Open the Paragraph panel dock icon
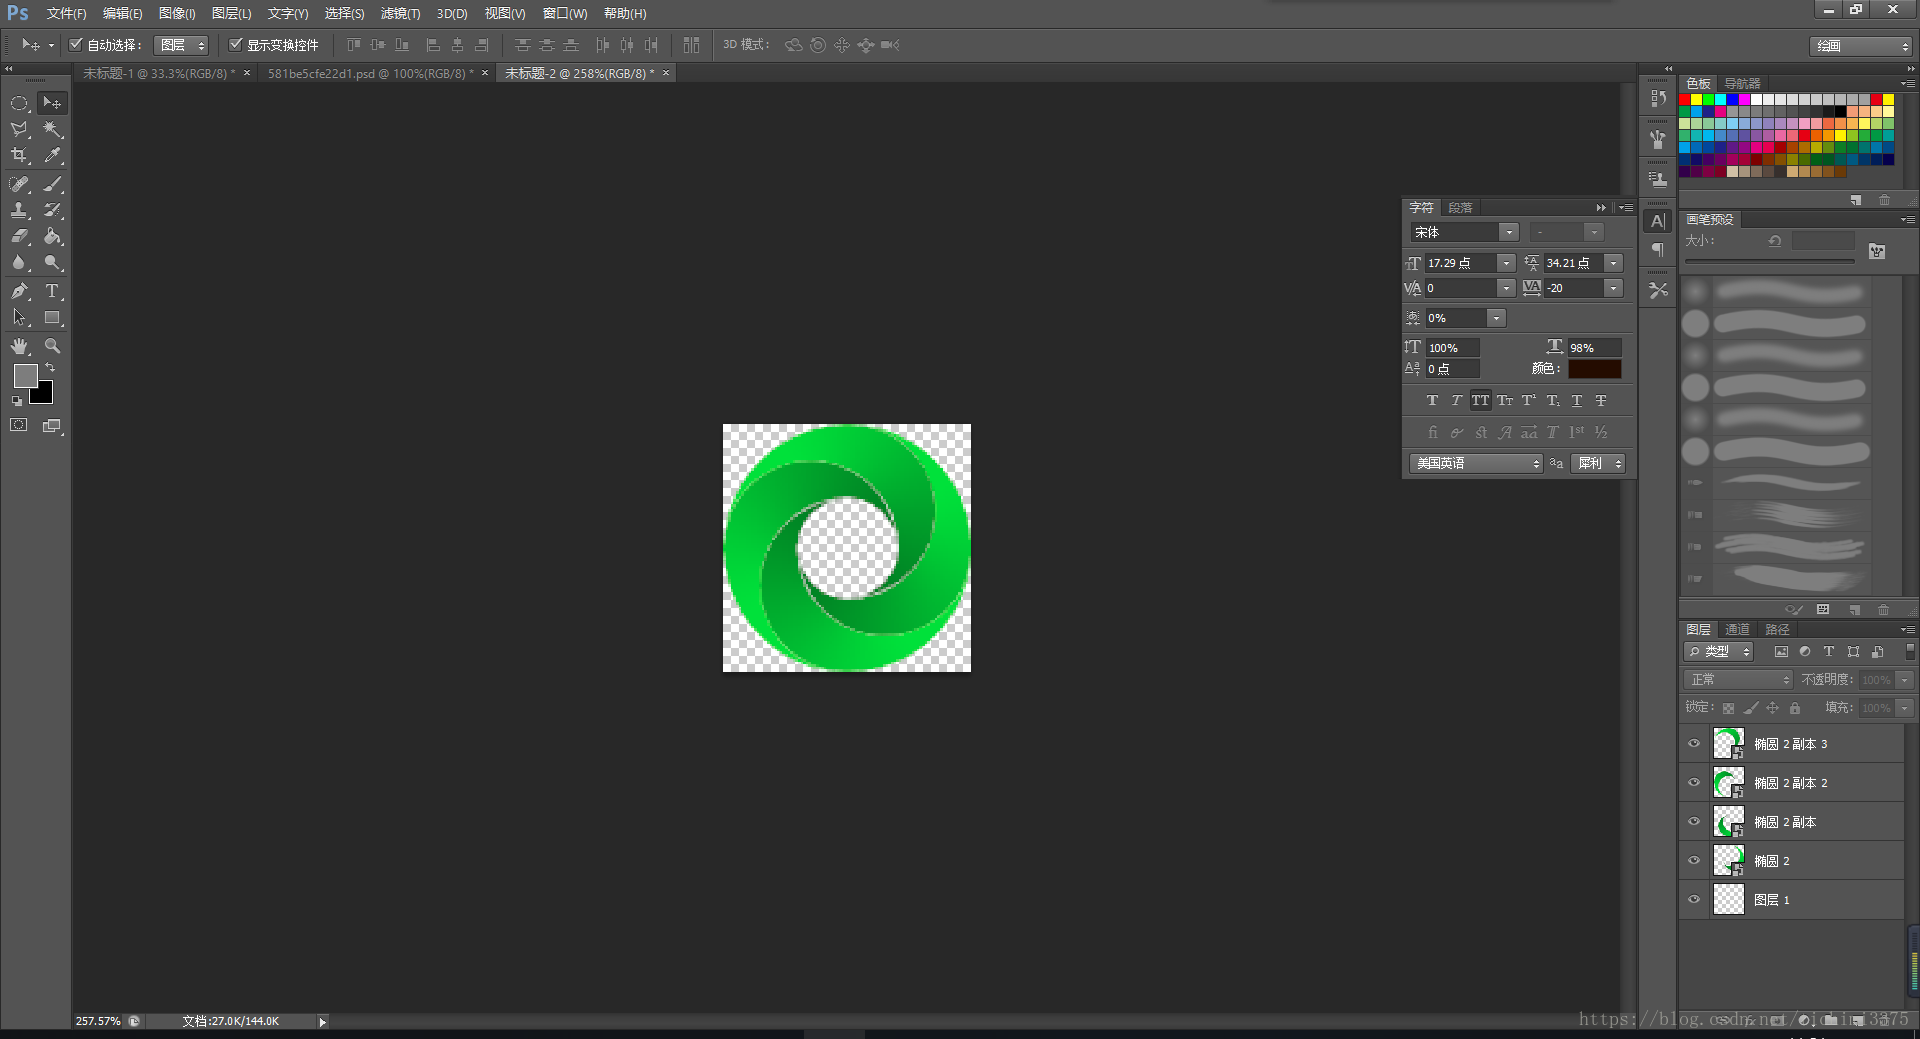This screenshot has height=1039, width=1920. pos(1658,250)
